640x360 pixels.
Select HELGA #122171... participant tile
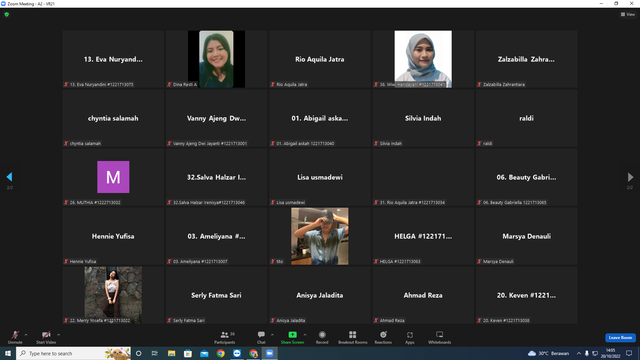click(x=423, y=236)
